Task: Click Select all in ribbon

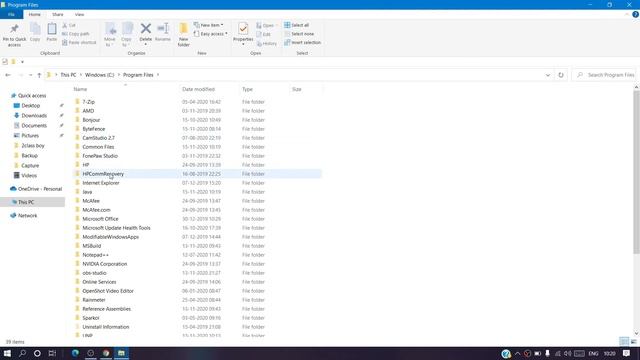Action: coord(296,25)
